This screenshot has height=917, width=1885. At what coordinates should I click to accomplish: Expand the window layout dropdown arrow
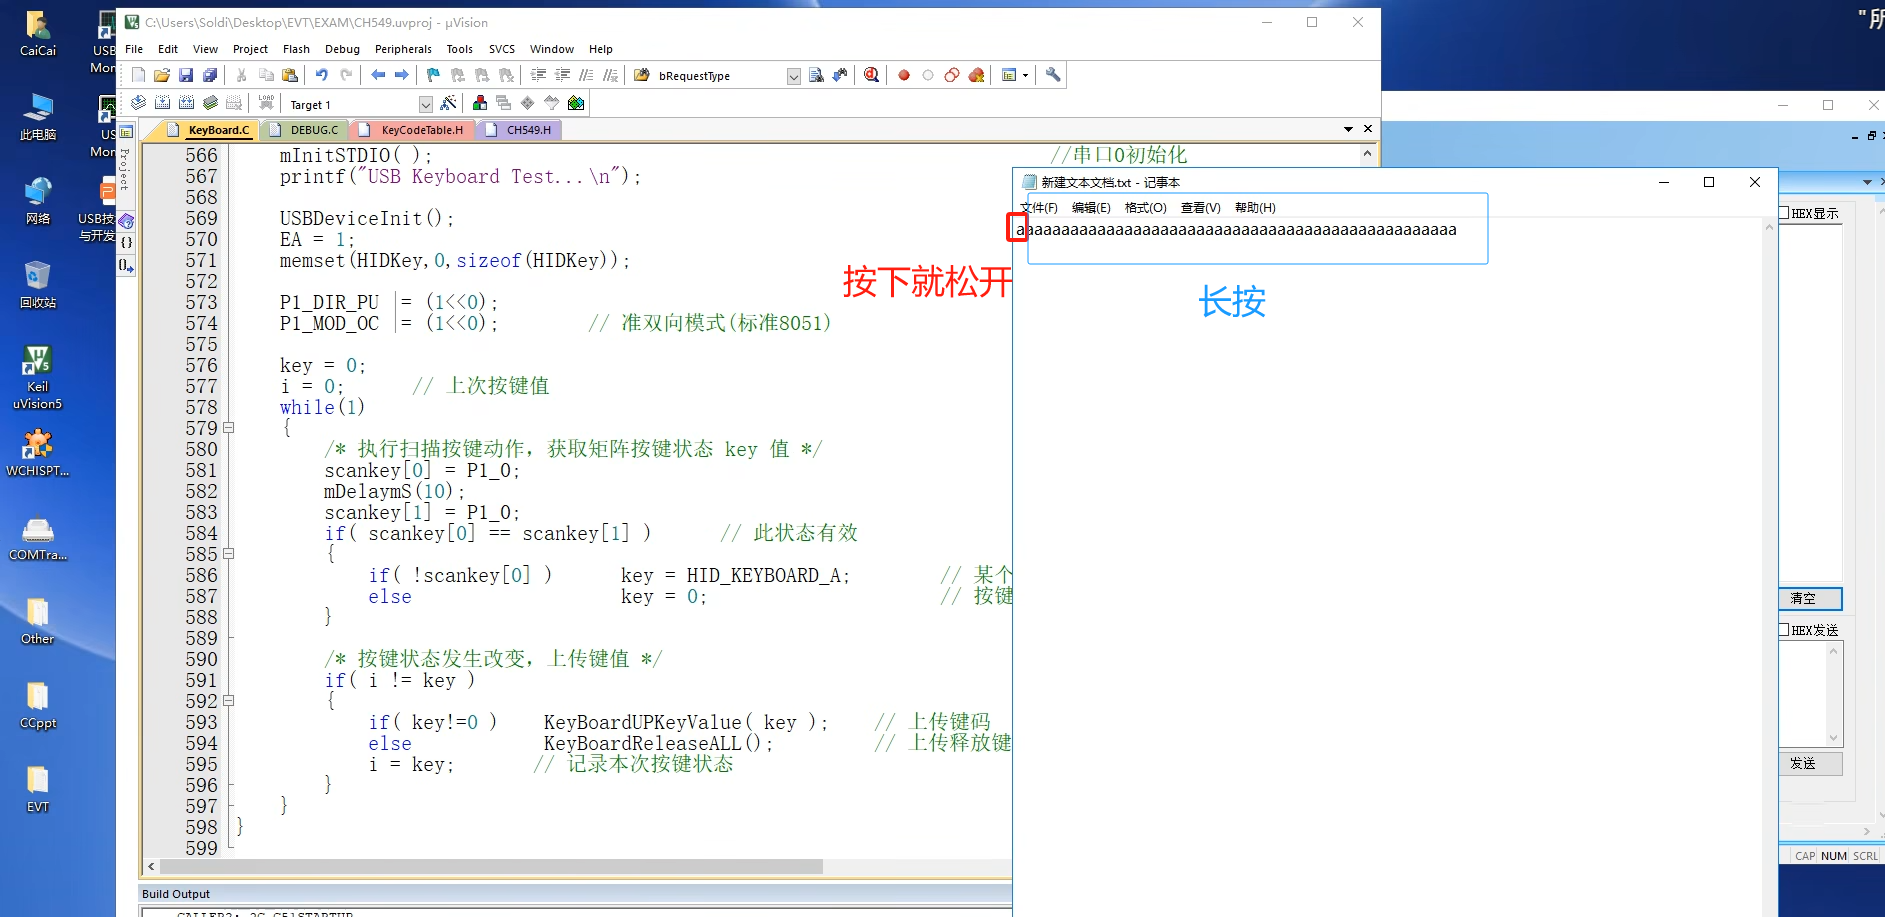coord(1025,75)
